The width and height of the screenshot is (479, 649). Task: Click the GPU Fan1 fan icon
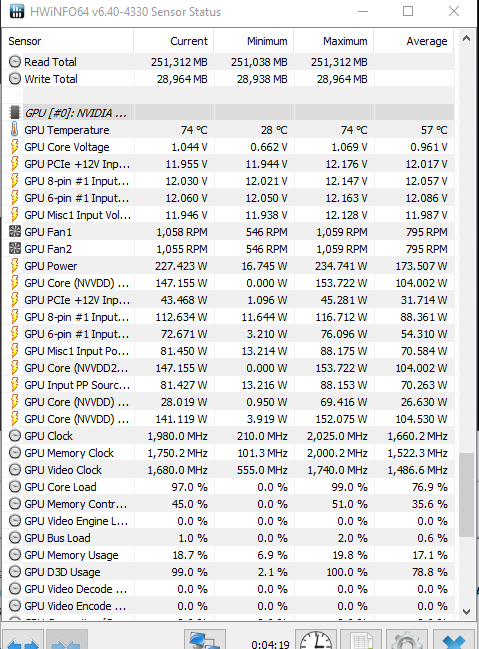tap(14, 231)
